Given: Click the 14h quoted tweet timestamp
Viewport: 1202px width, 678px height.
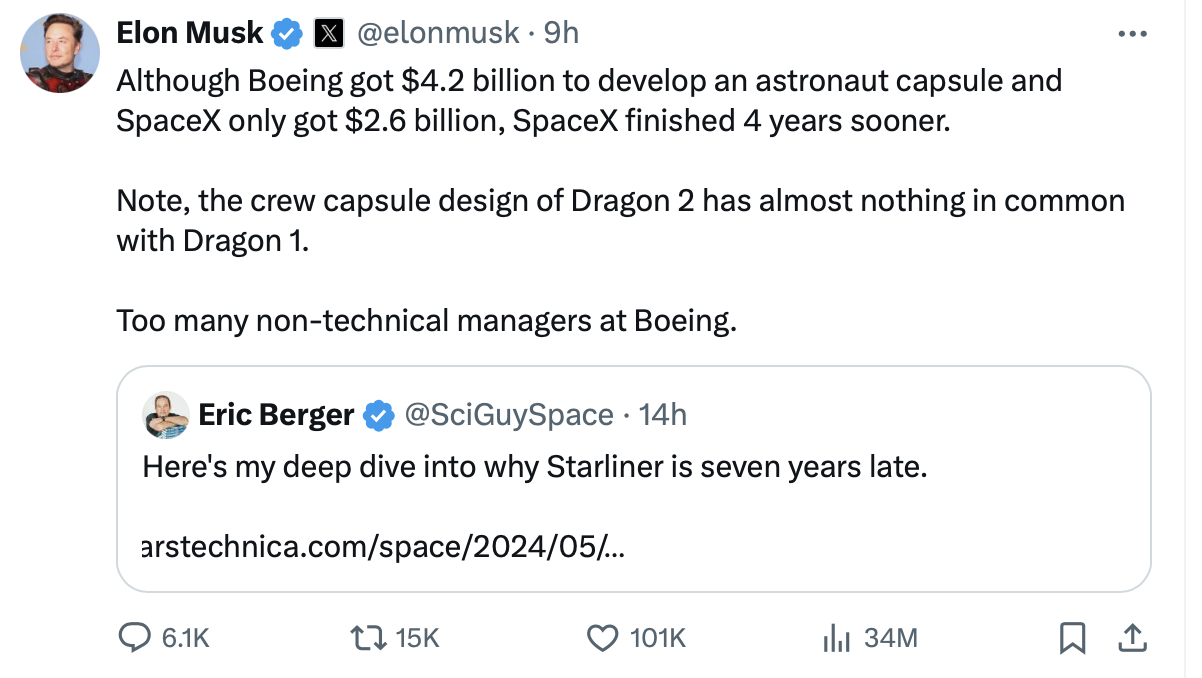Looking at the screenshot, I should [x=663, y=415].
